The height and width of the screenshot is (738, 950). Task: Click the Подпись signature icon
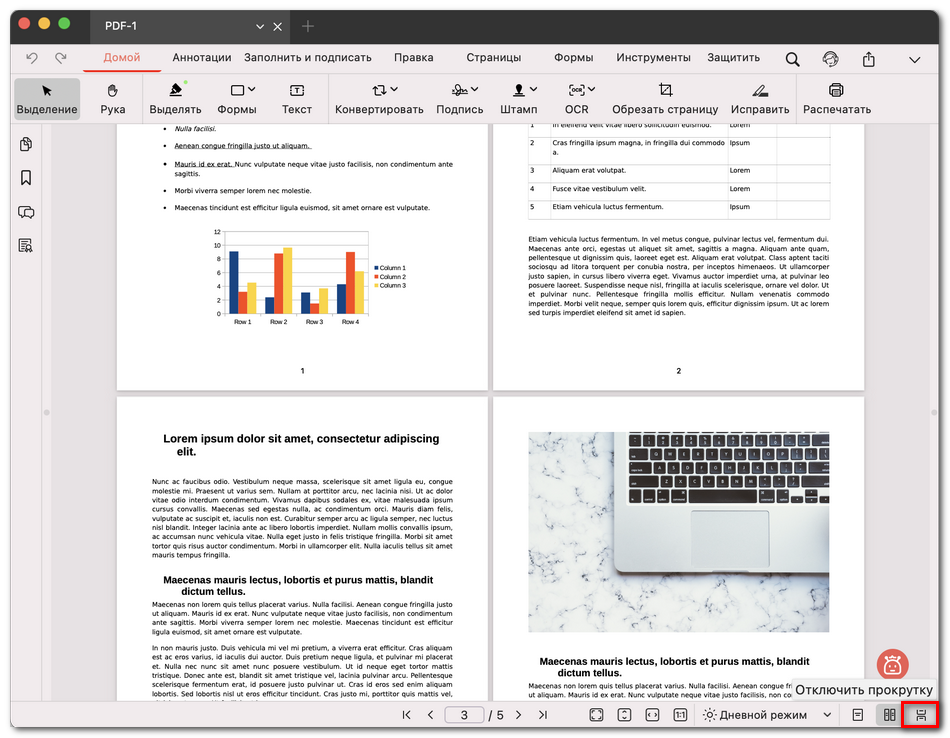tap(460, 90)
